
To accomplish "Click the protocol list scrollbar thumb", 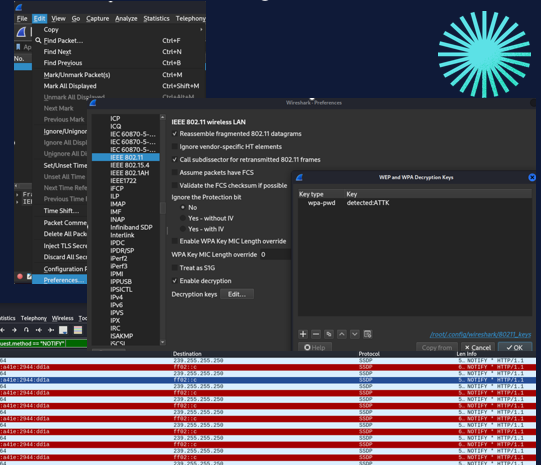I will 163,208.
